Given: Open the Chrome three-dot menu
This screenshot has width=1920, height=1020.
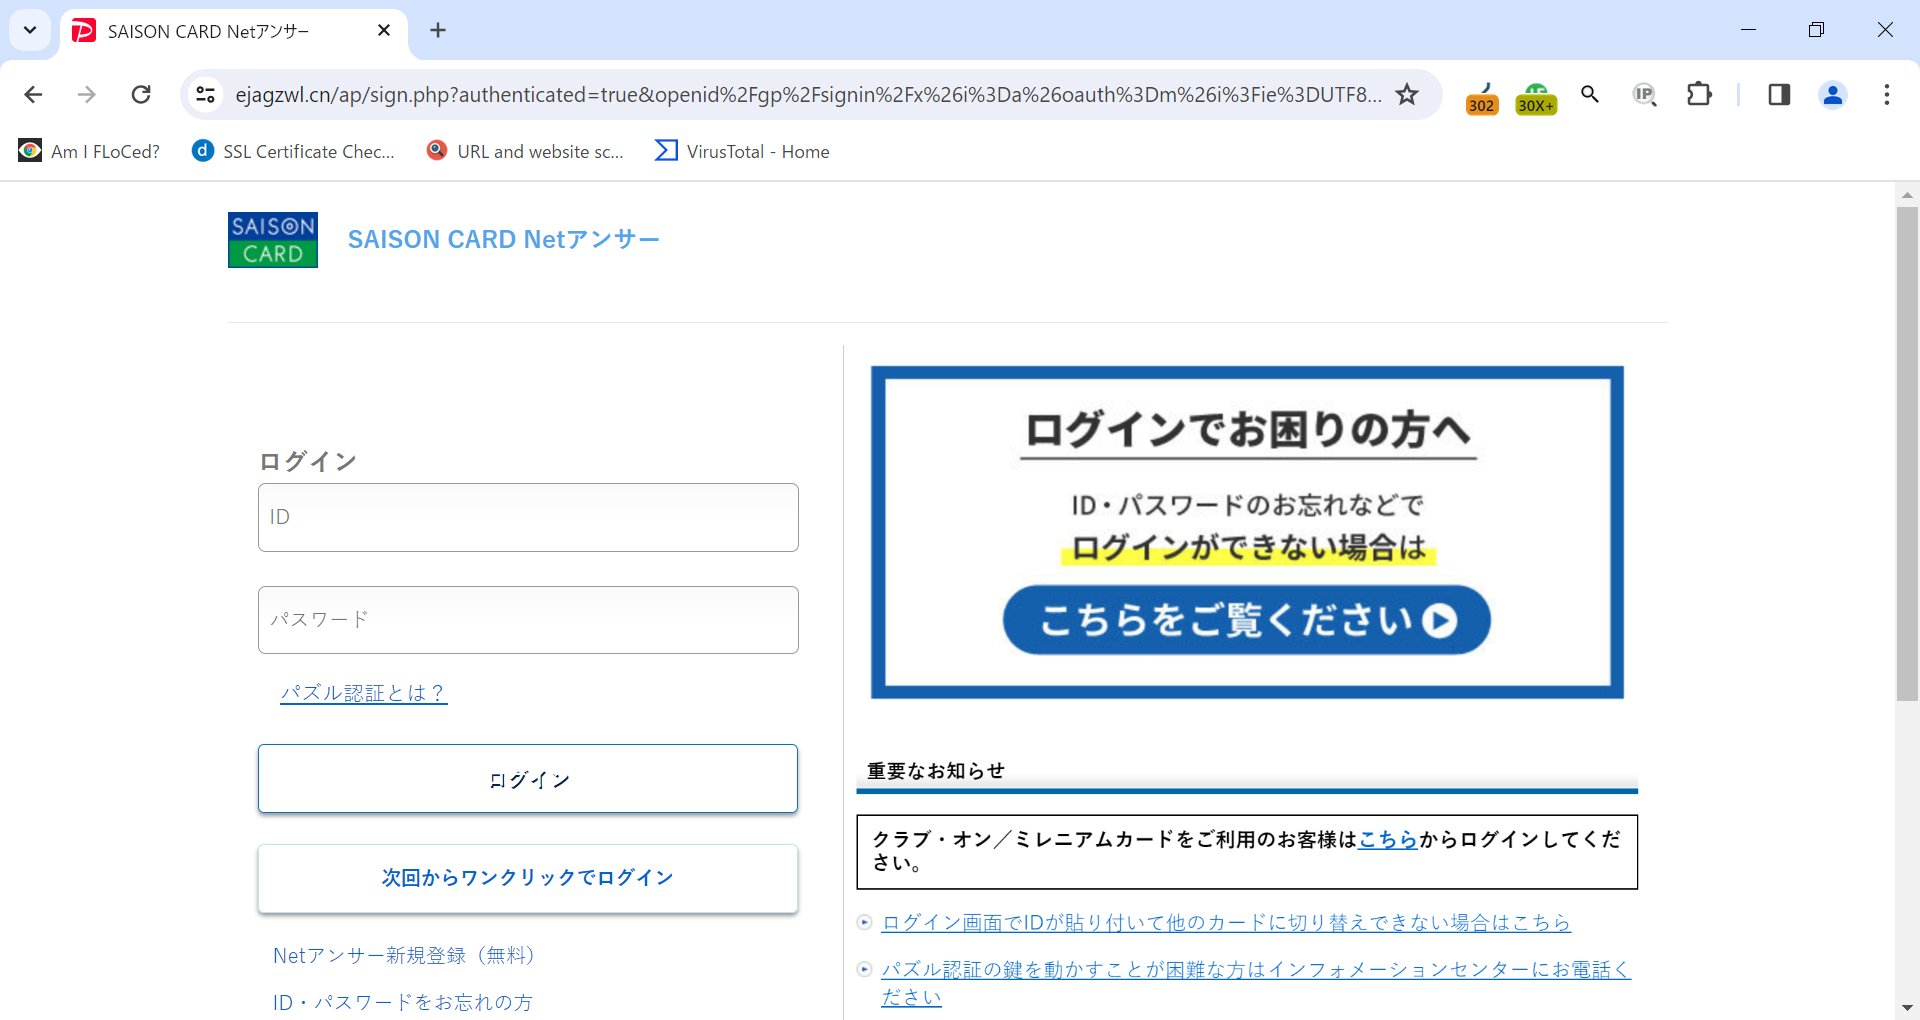Looking at the screenshot, I should [1887, 95].
